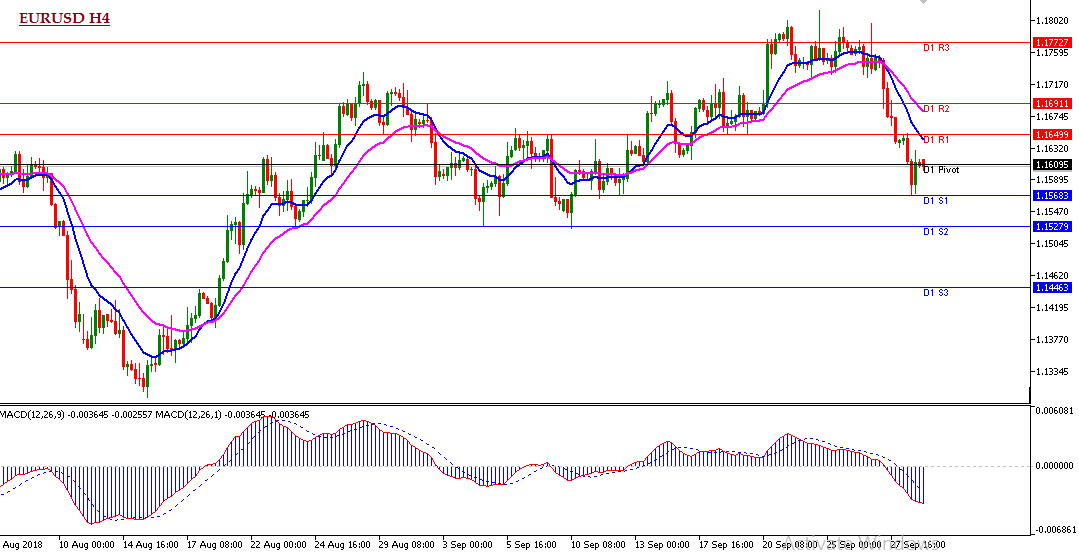The width and height of the screenshot is (1079, 553).
Task: Click the red 1.16911 price tag
Action: click(1054, 103)
